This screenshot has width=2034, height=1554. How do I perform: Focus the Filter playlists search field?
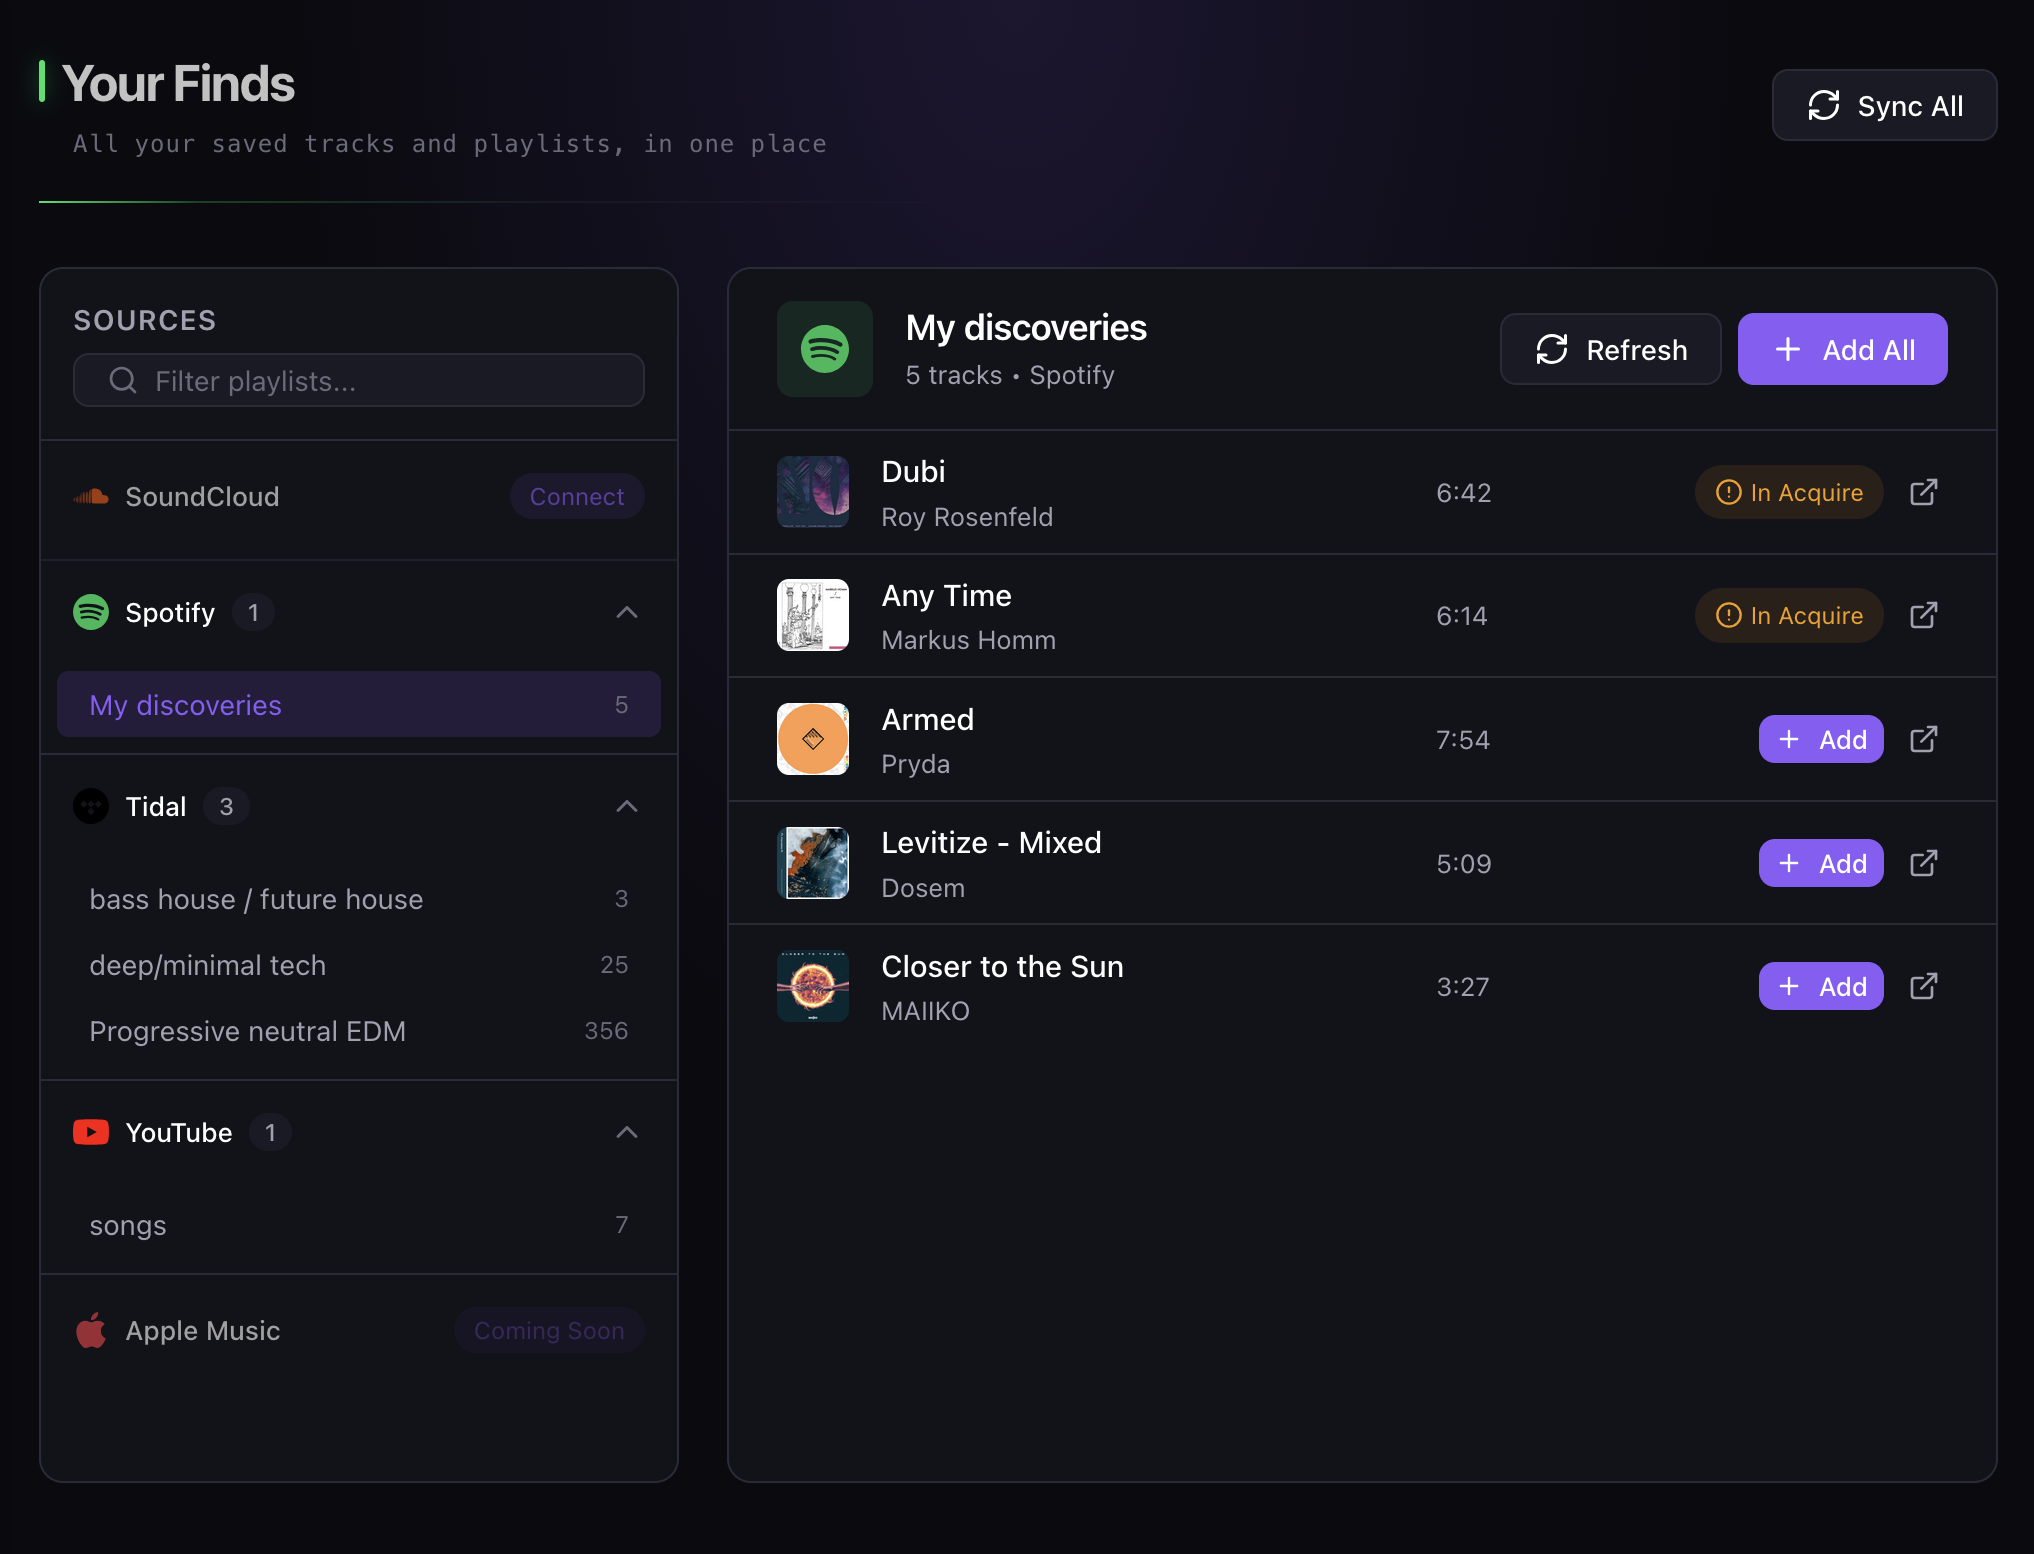(359, 380)
